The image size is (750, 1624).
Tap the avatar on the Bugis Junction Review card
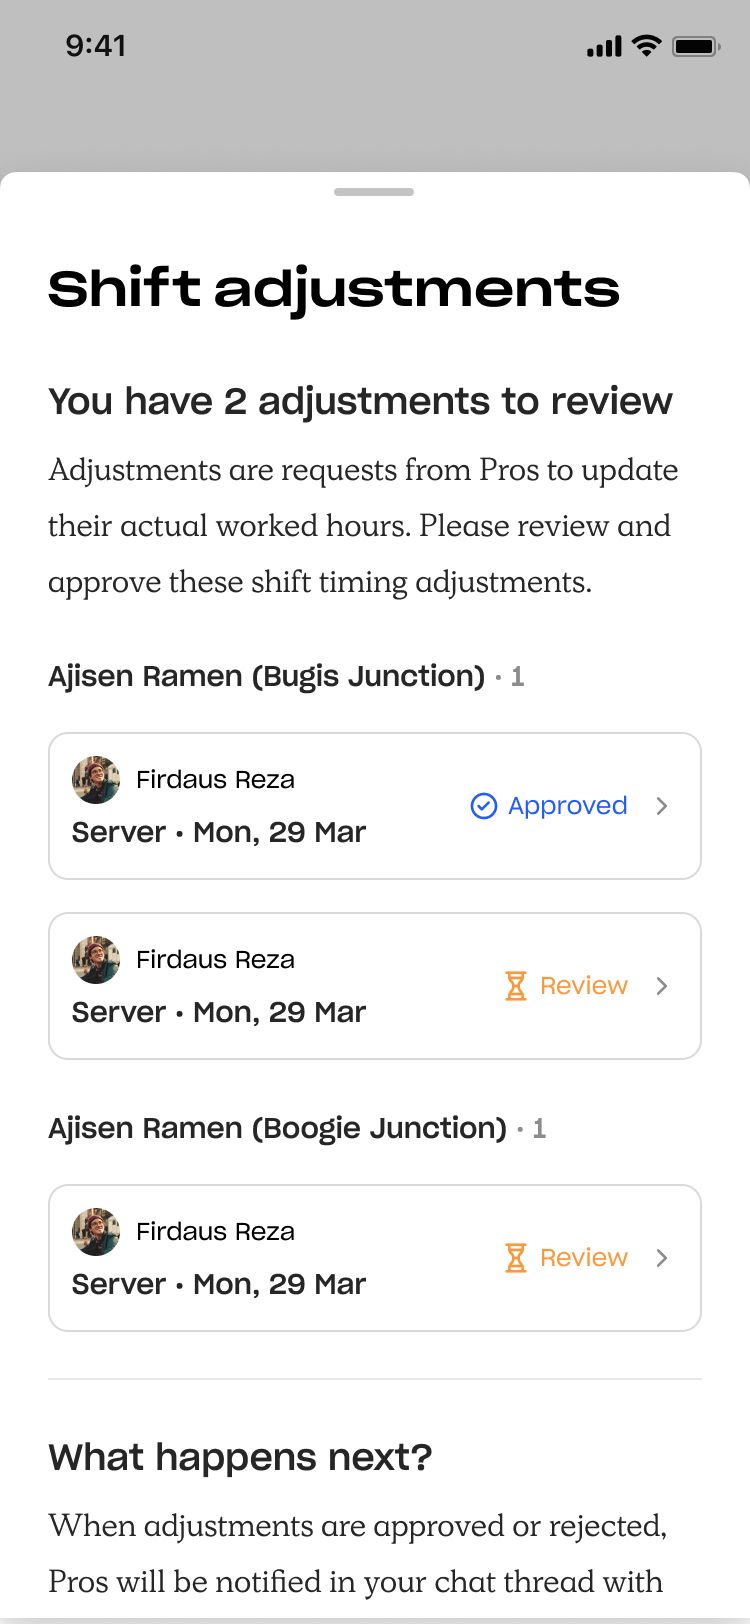pos(96,960)
